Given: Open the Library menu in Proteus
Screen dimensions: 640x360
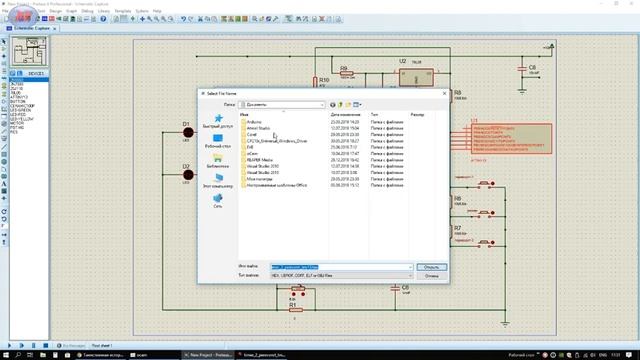Looking at the screenshot, I should (x=104, y=11).
